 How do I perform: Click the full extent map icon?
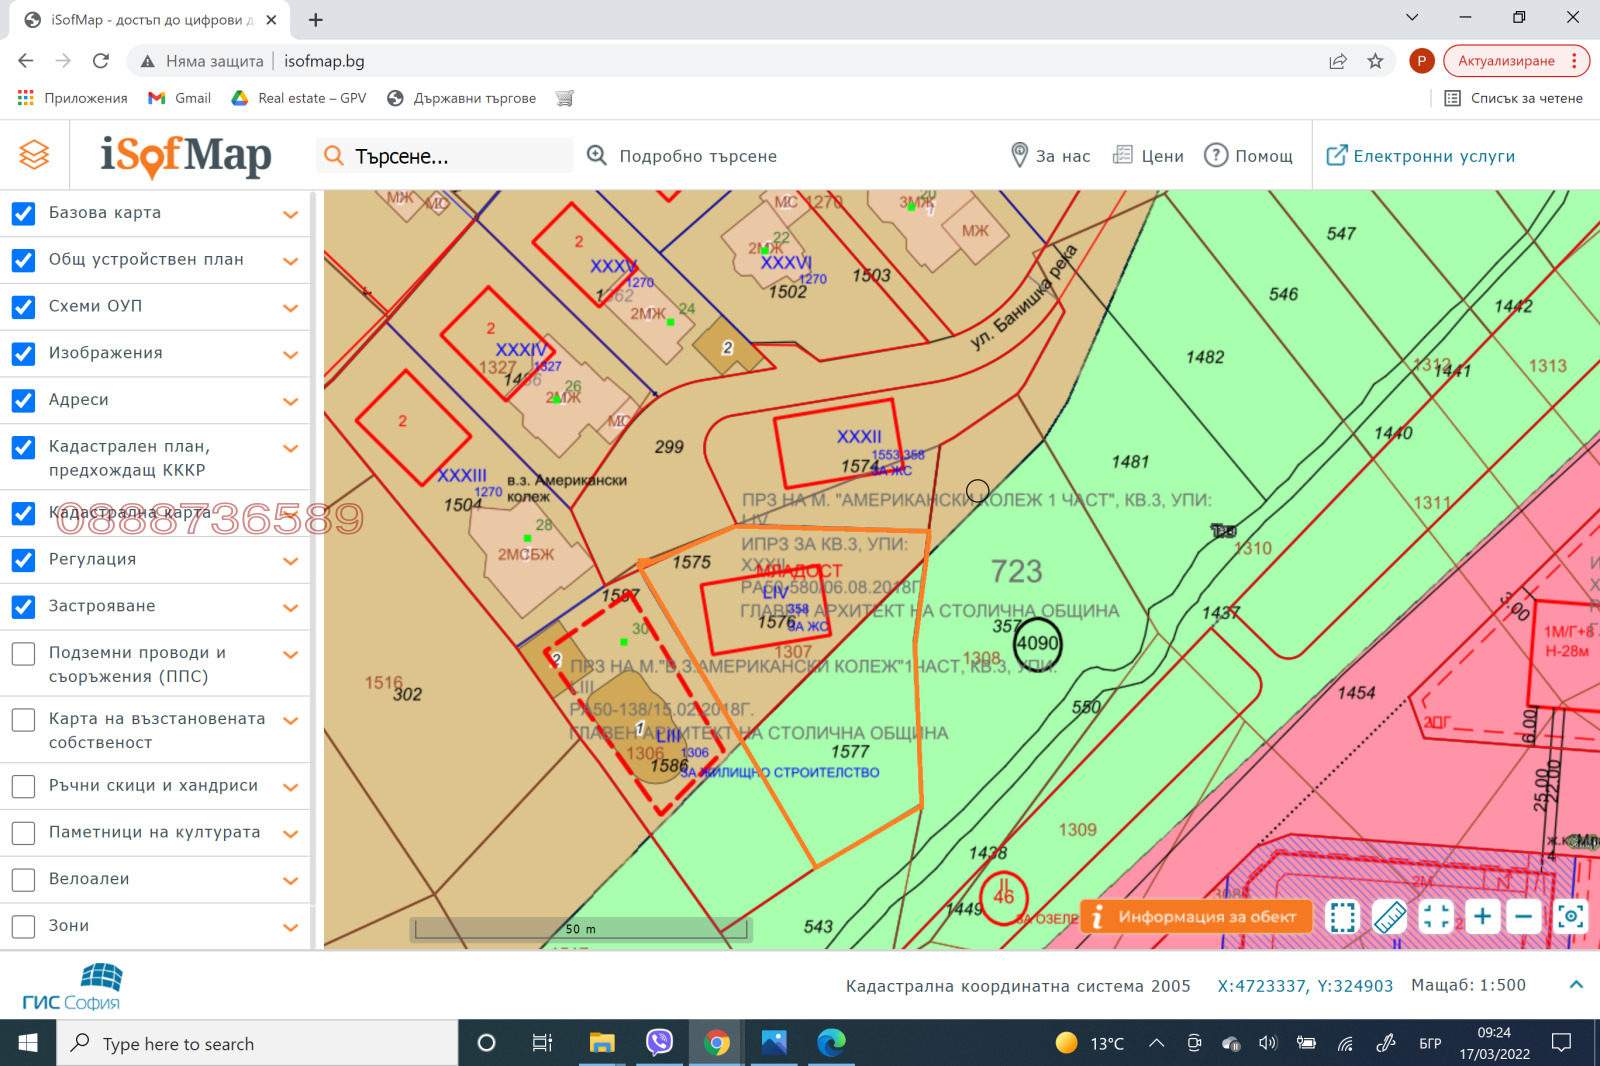[x=1436, y=916]
